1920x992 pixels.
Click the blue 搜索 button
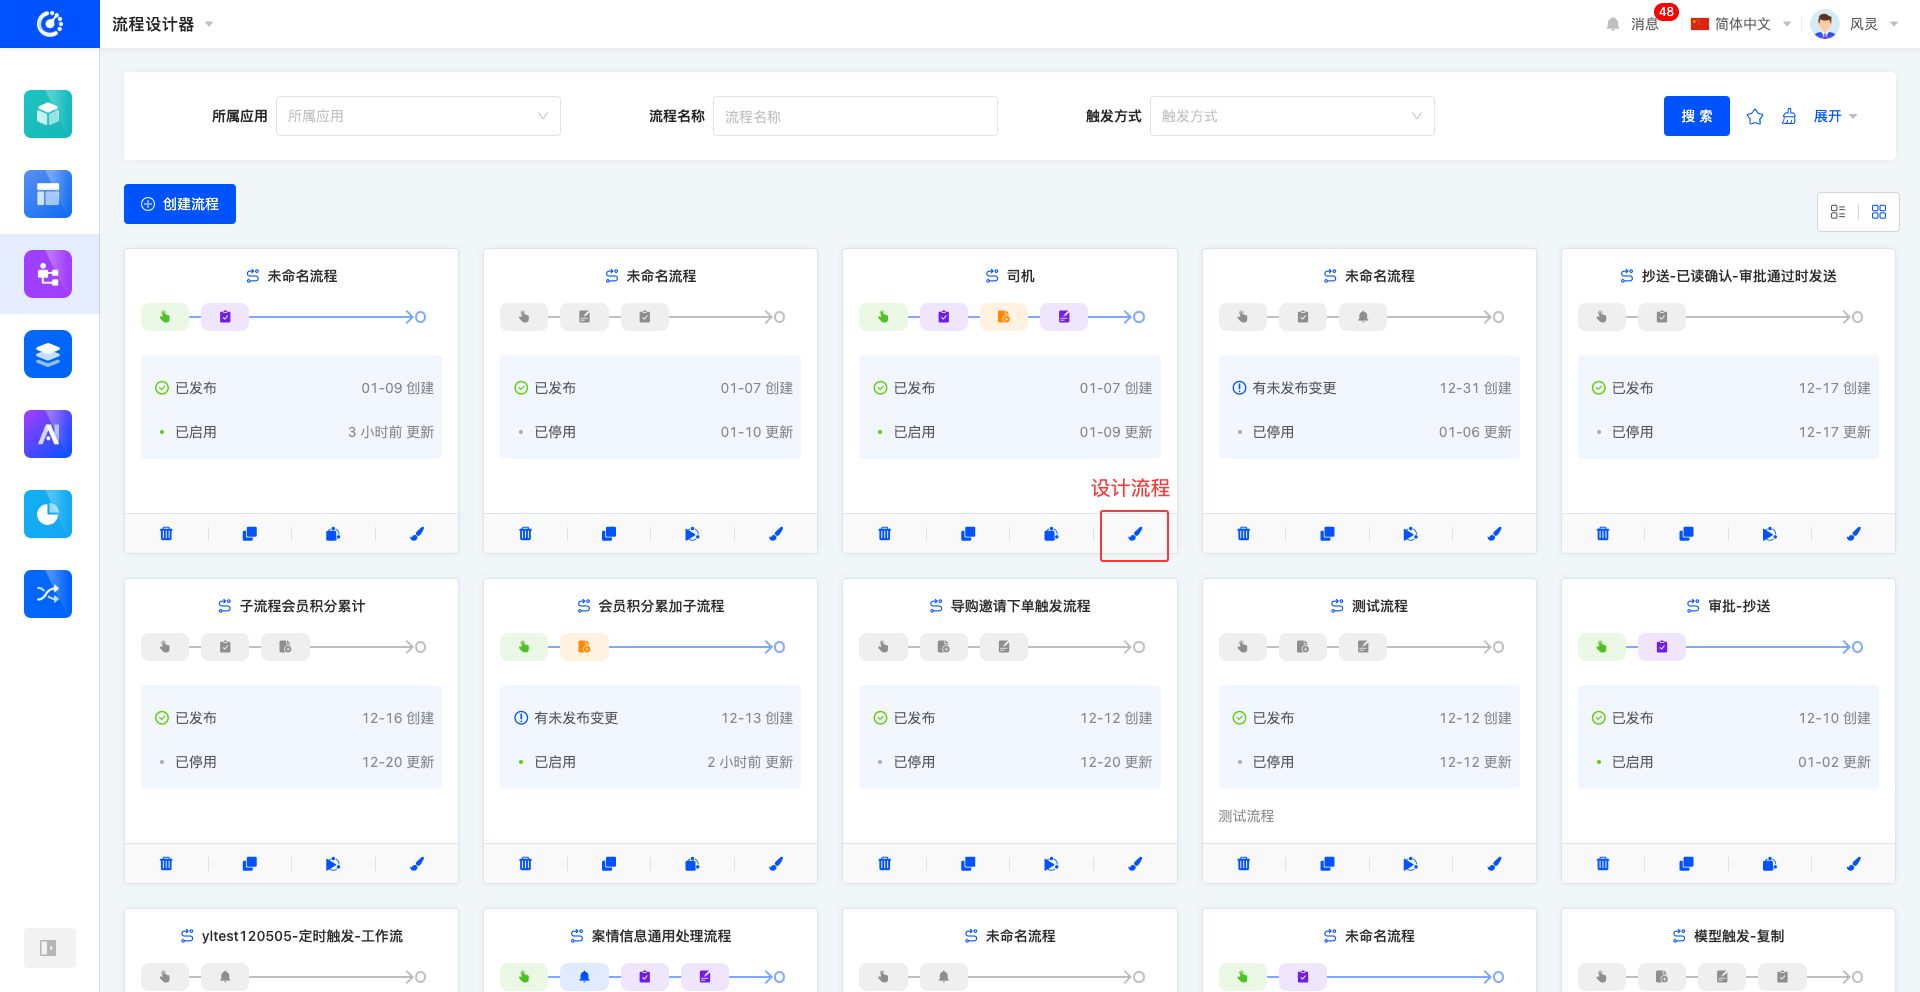(x=1696, y=116)
